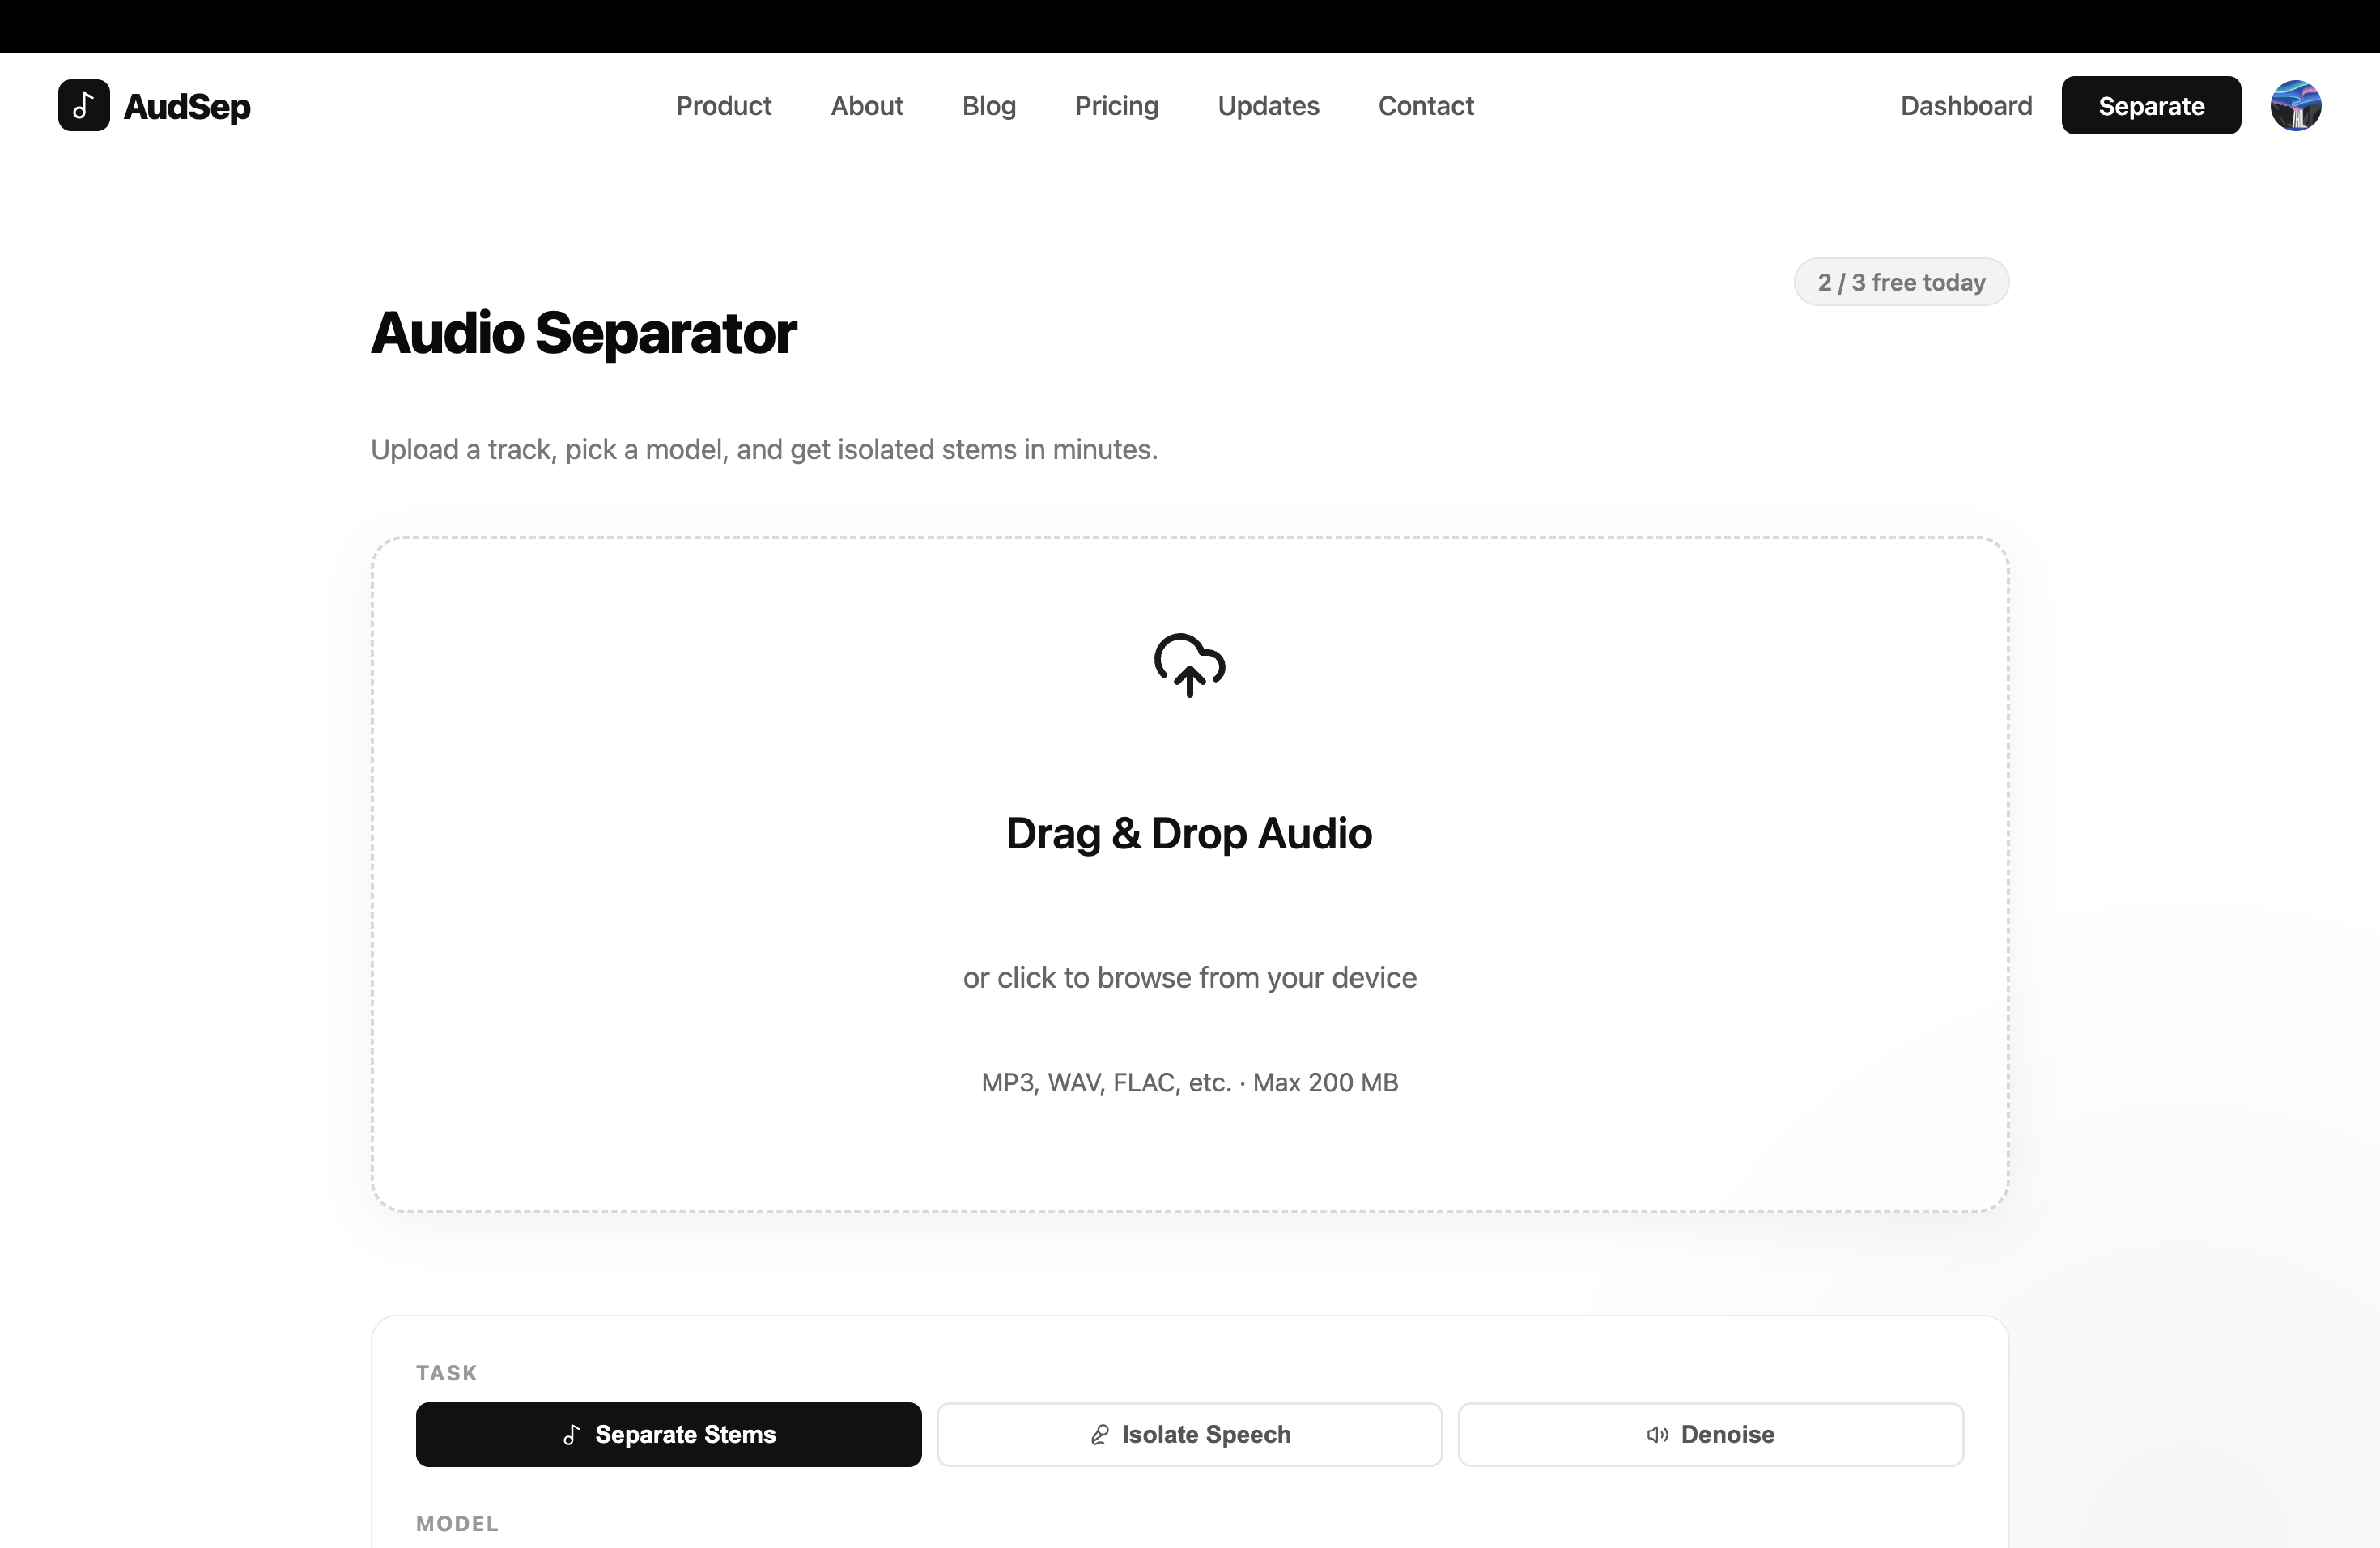Open the user profile avatar
Viewport: 2380px width, 1548px height.
click(x=2295, y=105)
